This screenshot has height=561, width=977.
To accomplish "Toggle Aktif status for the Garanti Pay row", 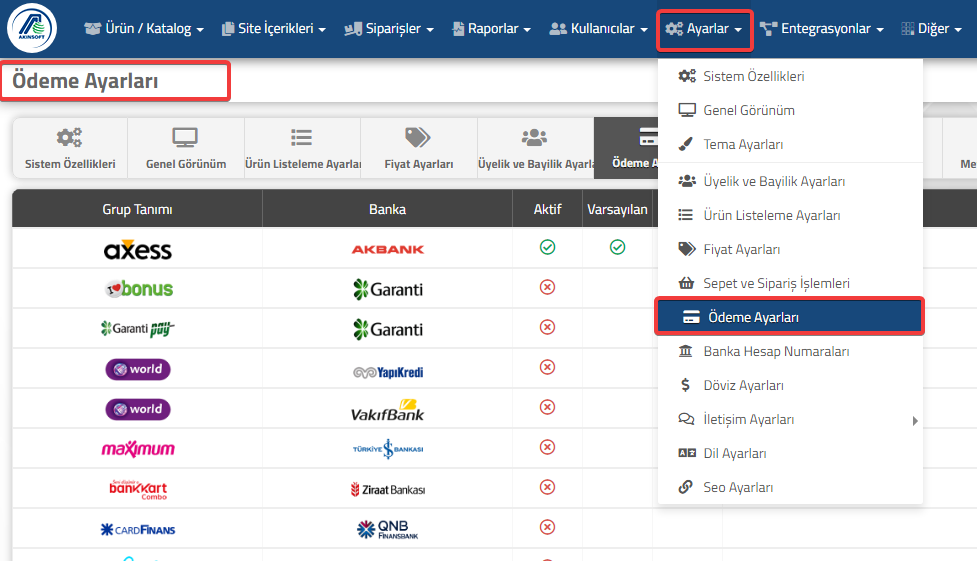I will coord(547,327).
